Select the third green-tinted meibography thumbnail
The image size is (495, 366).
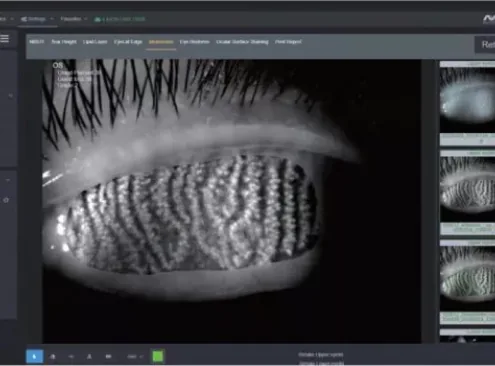click(x=467, y=278)
